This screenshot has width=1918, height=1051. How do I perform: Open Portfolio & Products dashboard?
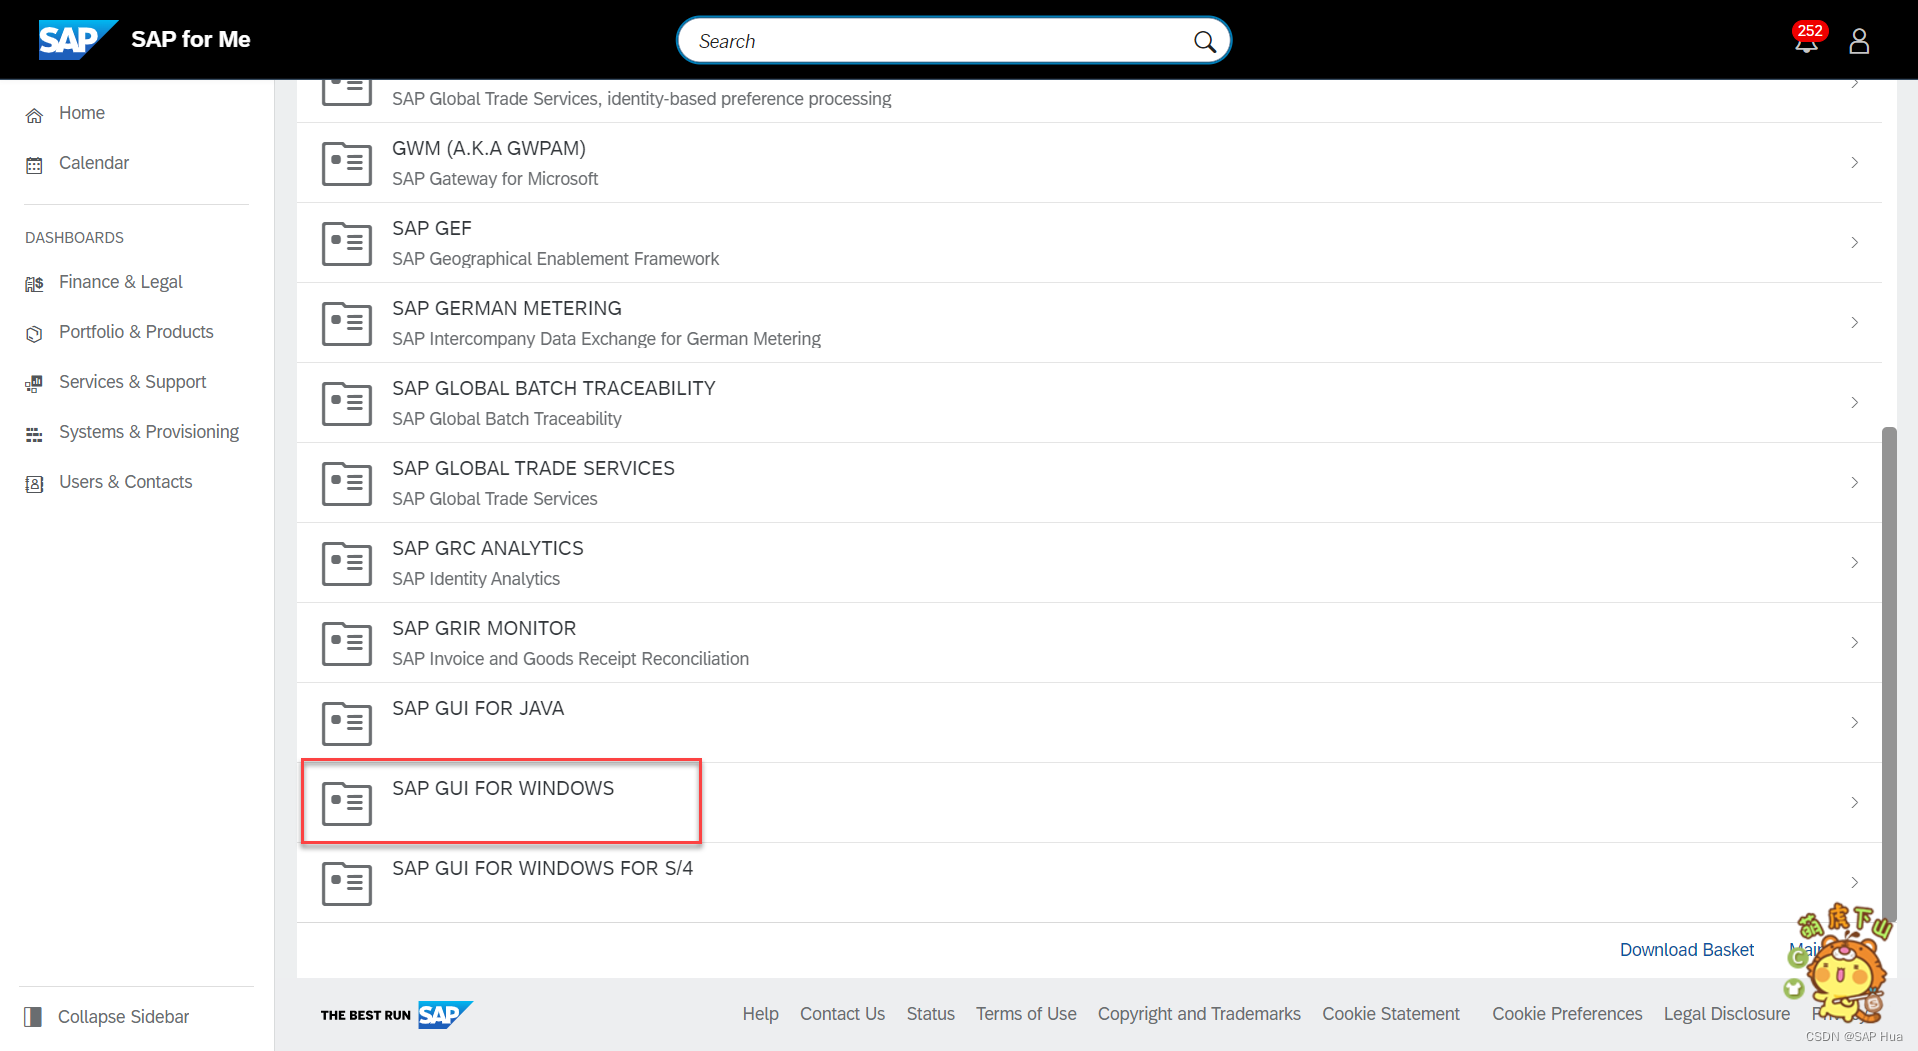tap(136, 332)
